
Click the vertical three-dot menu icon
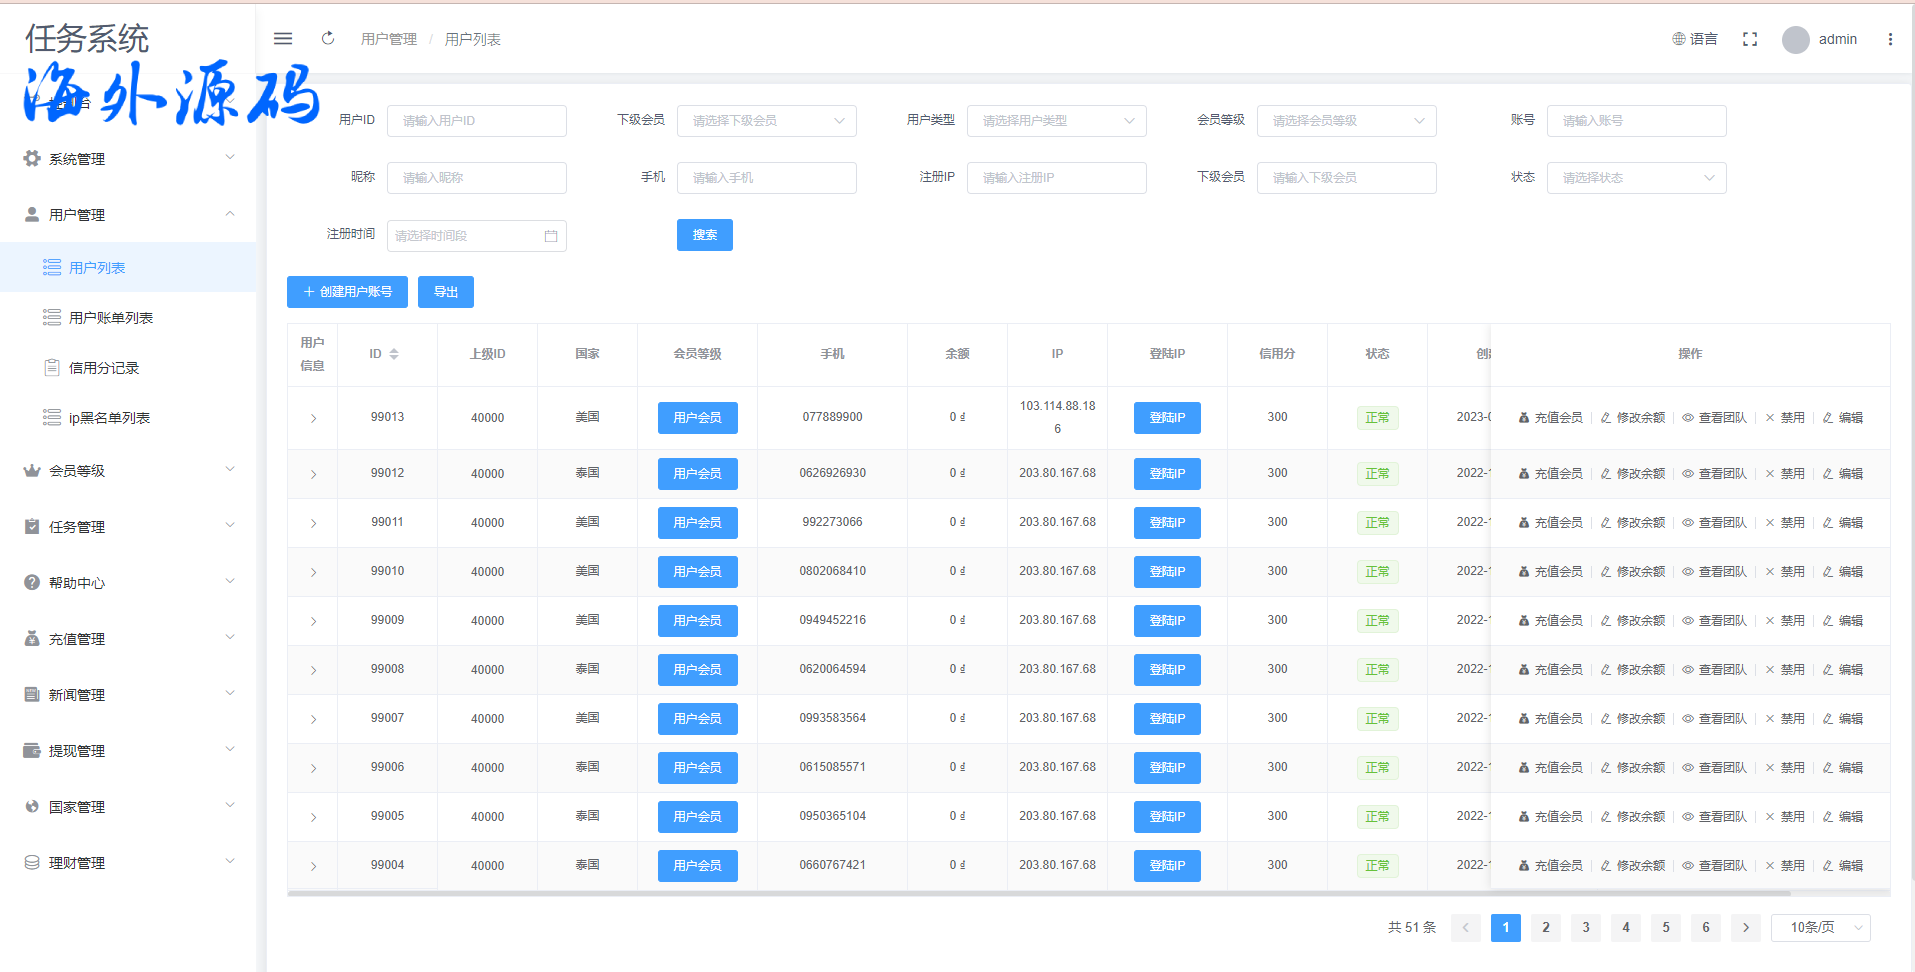pos(1890,39)
